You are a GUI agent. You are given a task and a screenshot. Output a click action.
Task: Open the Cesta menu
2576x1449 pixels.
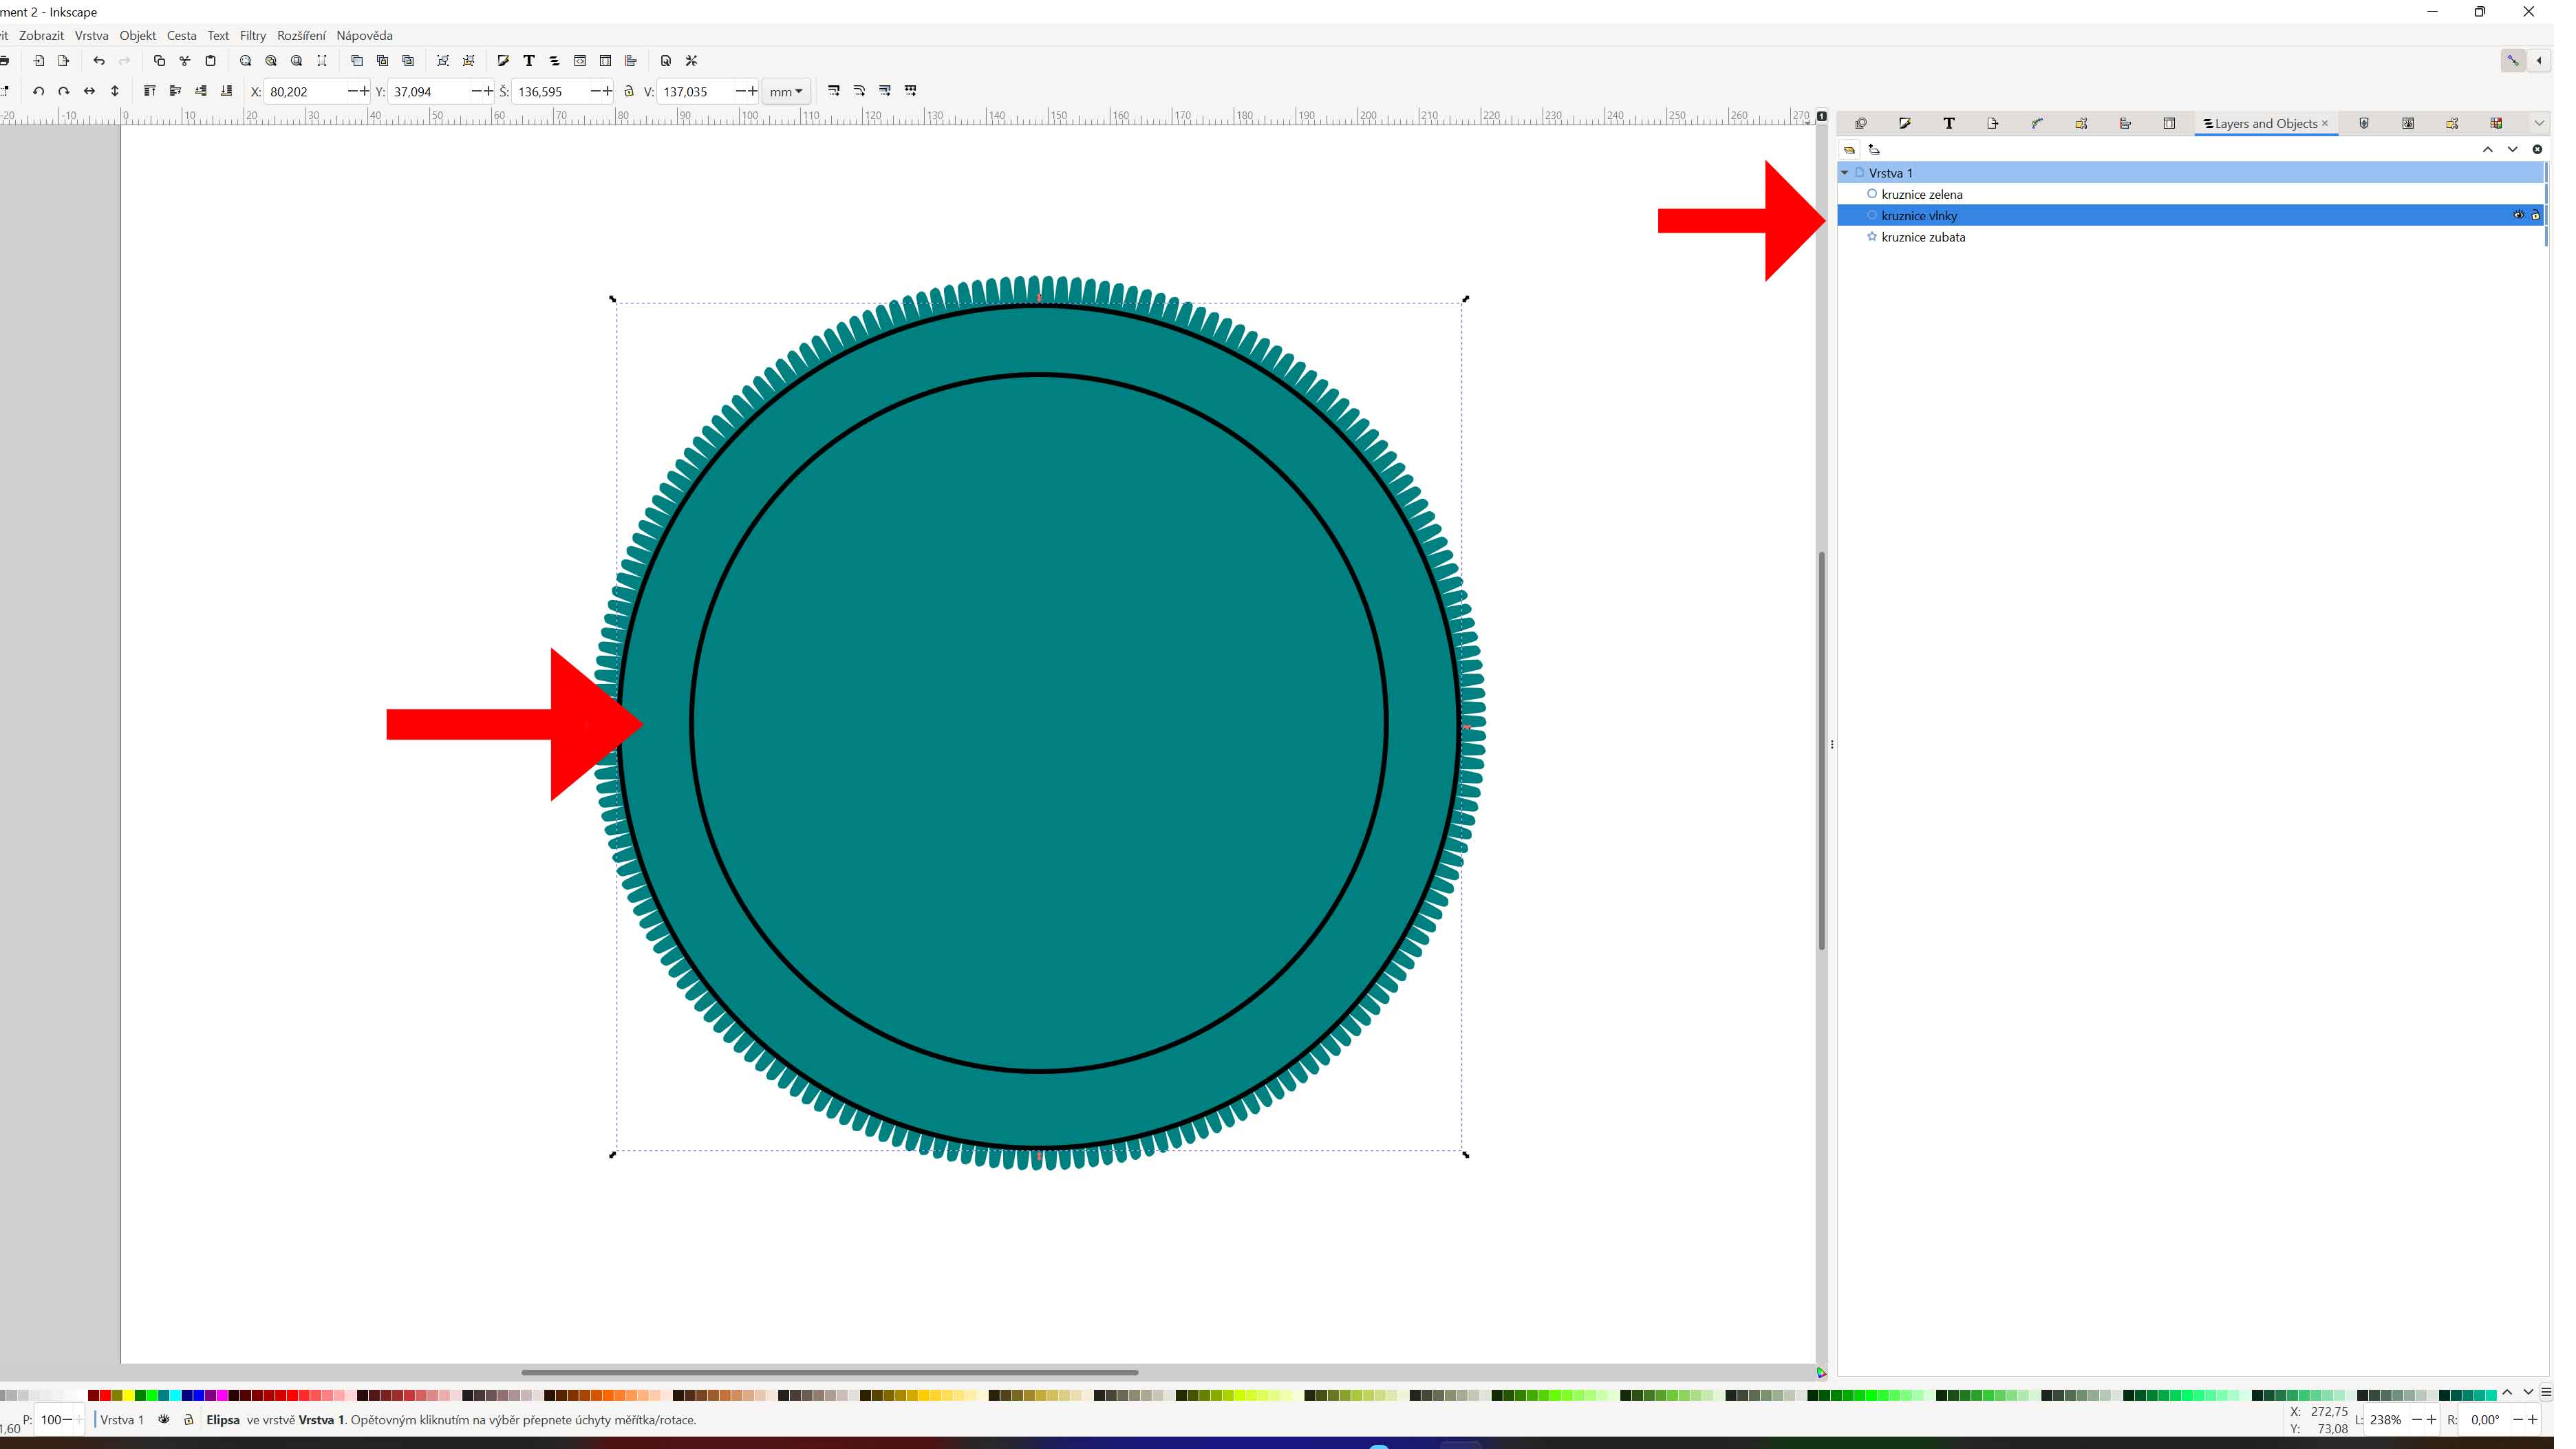point(181,35)
